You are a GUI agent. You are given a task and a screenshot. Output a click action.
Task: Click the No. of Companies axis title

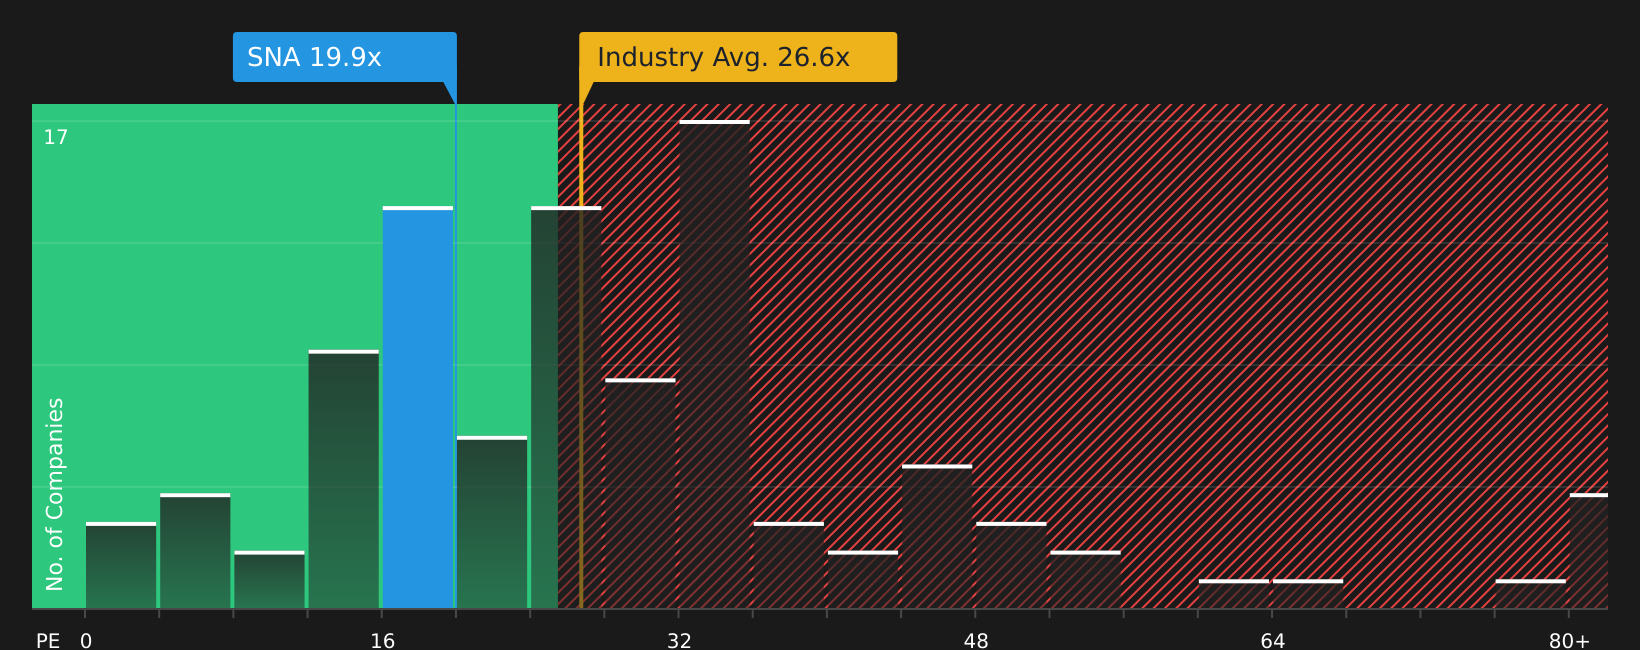coord(55,494)
